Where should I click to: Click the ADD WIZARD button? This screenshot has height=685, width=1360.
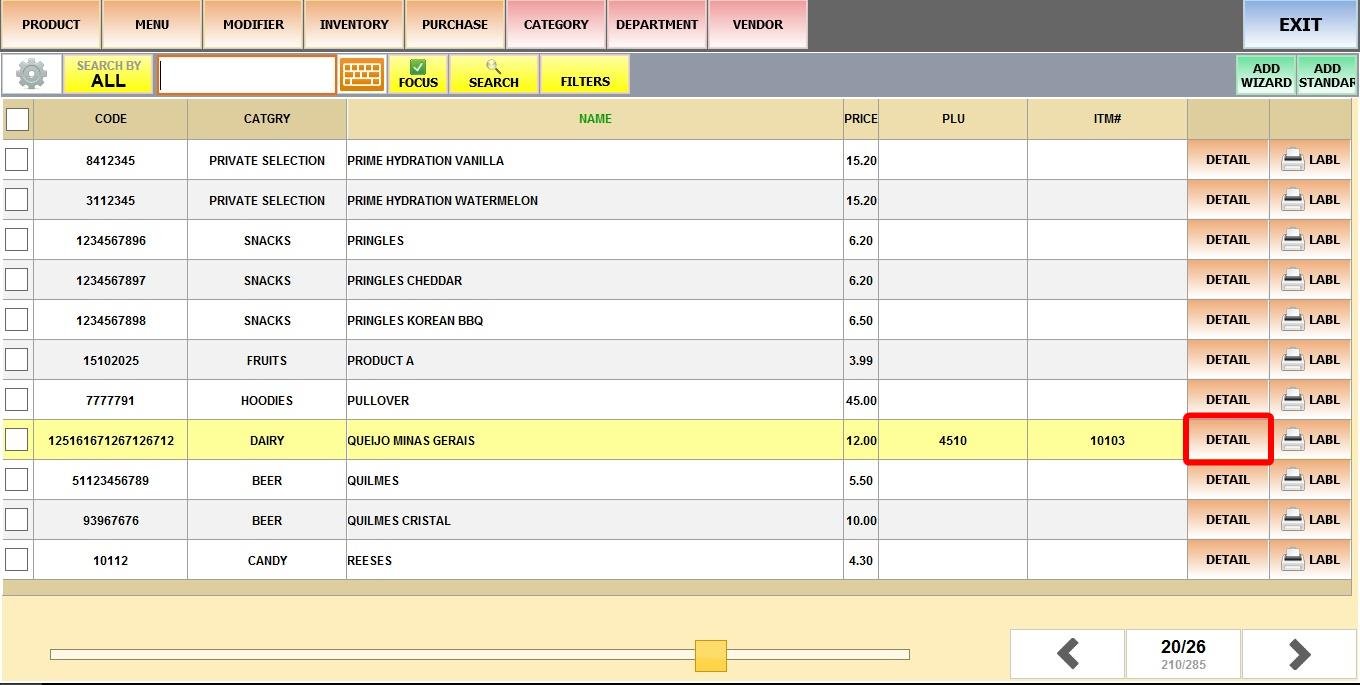1266,75
